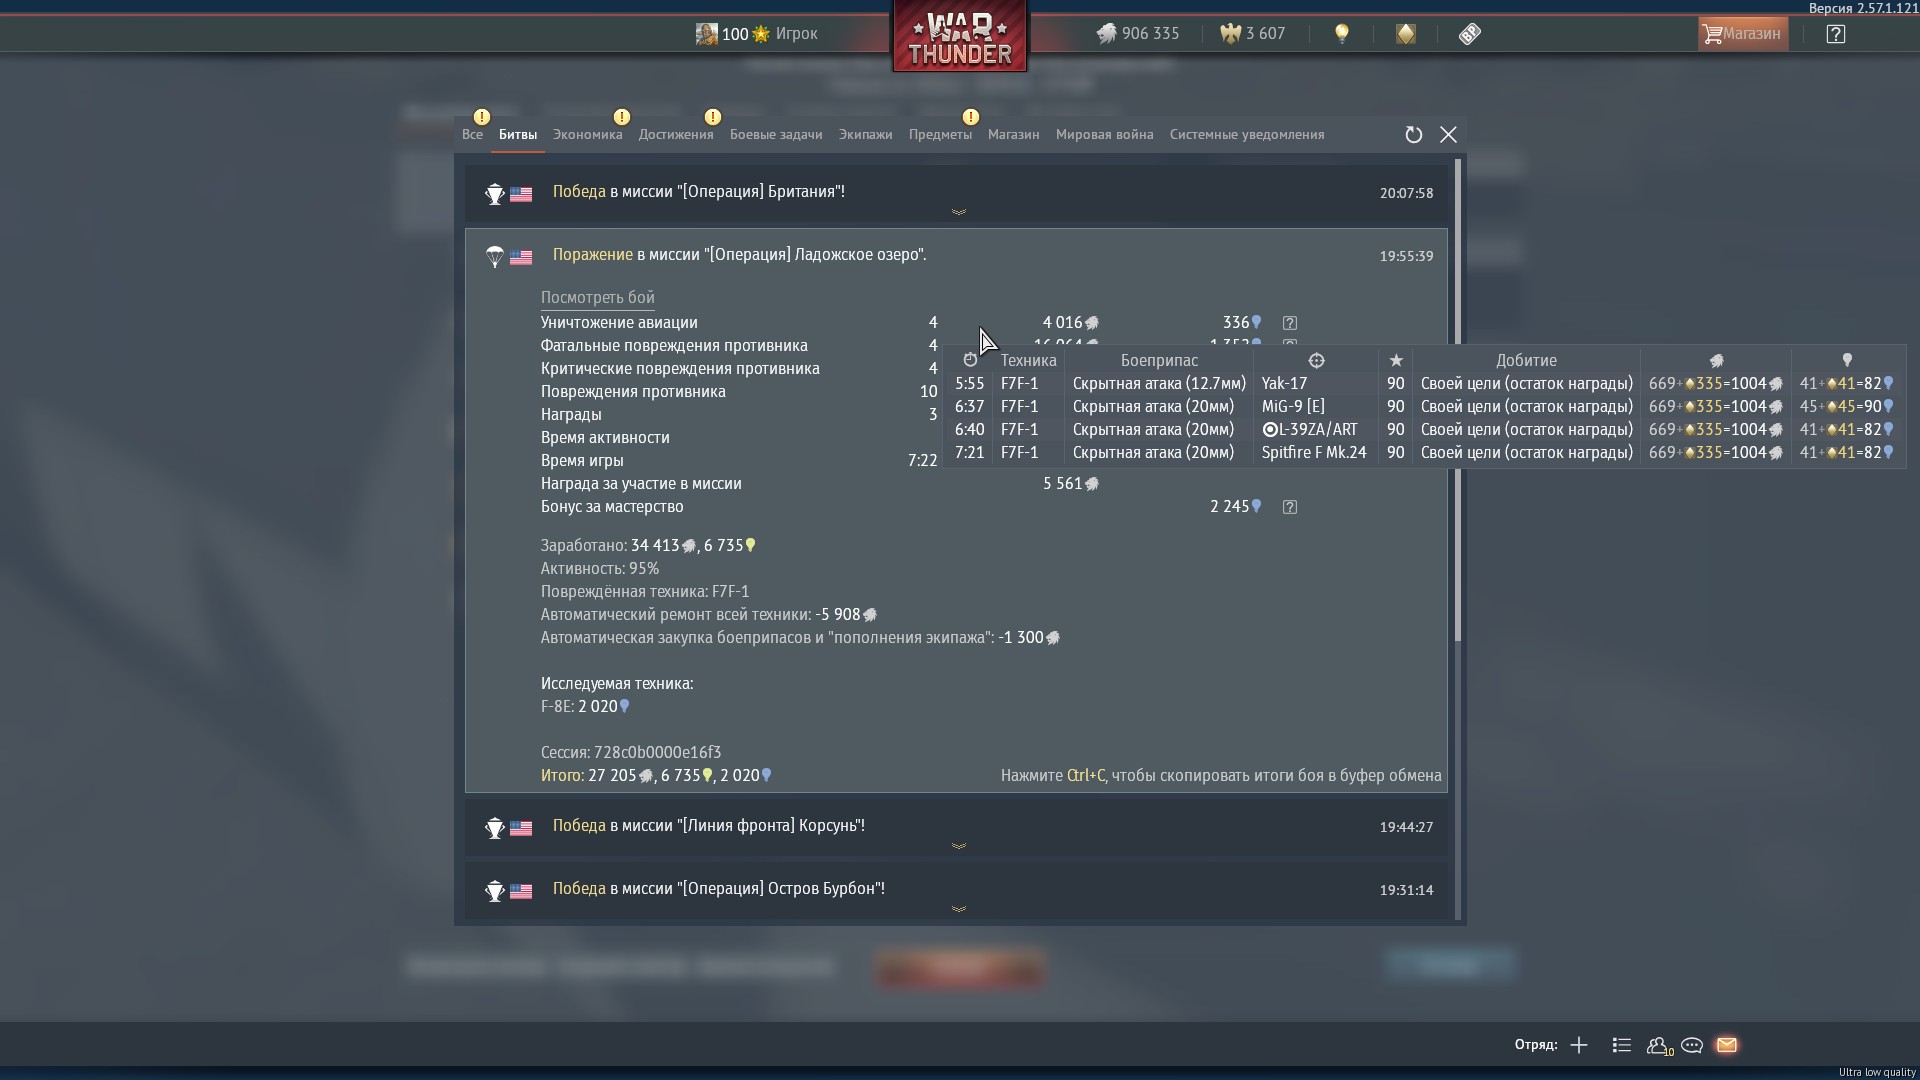Click the L-39ZA/ART target row
This screenshot has height=1080, width=1920.
click(1310, 430)
